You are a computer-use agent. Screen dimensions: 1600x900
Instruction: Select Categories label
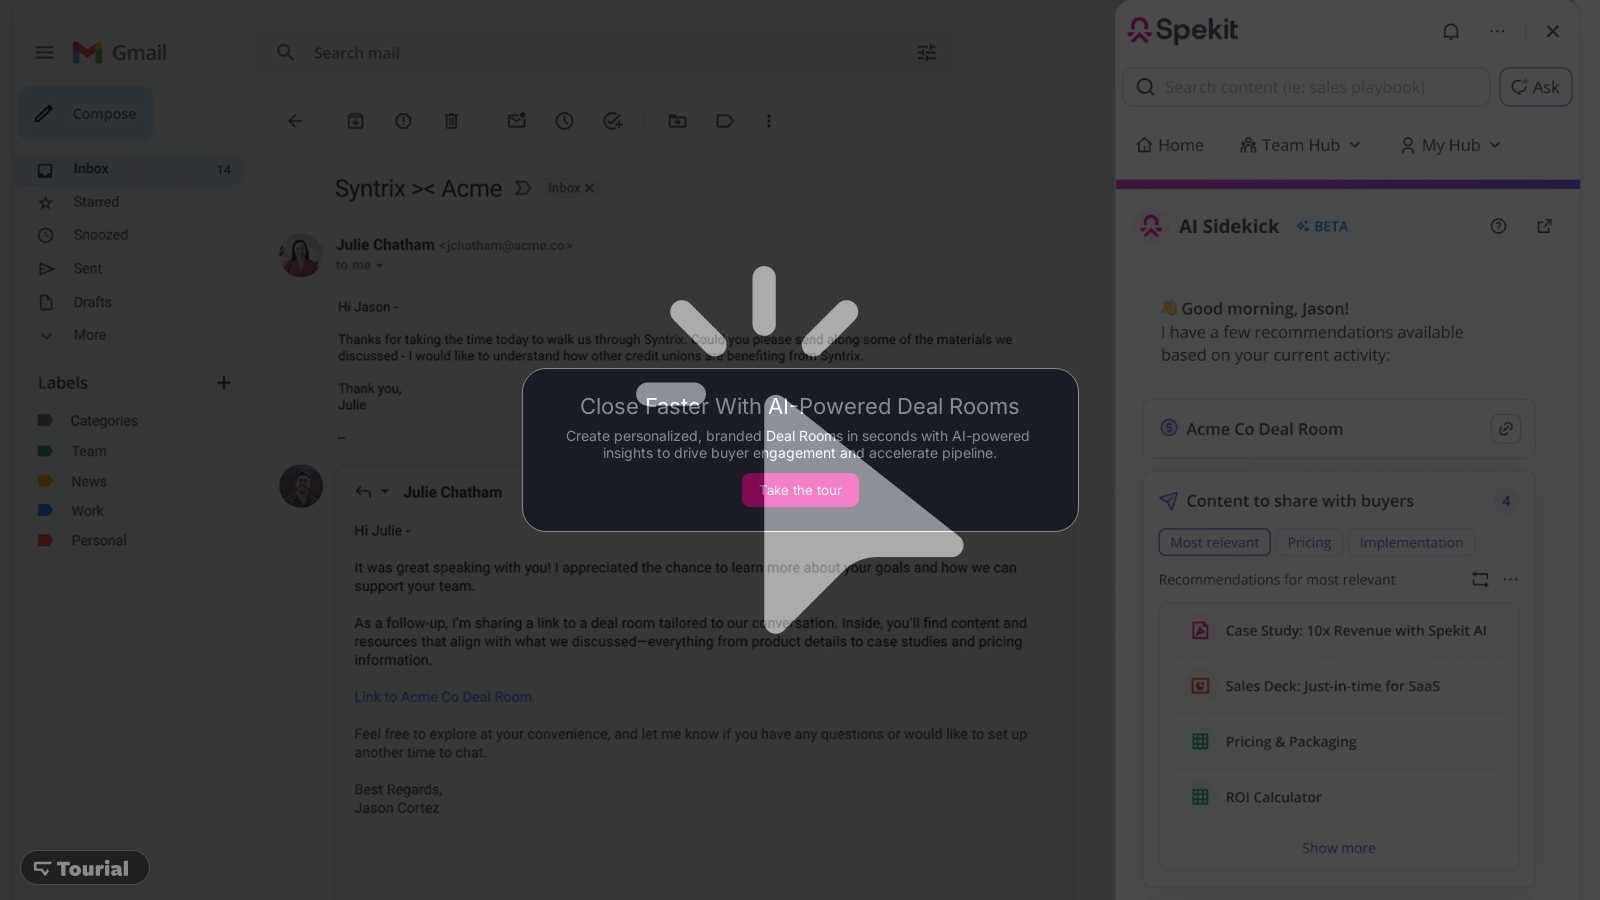pos(104,421)
